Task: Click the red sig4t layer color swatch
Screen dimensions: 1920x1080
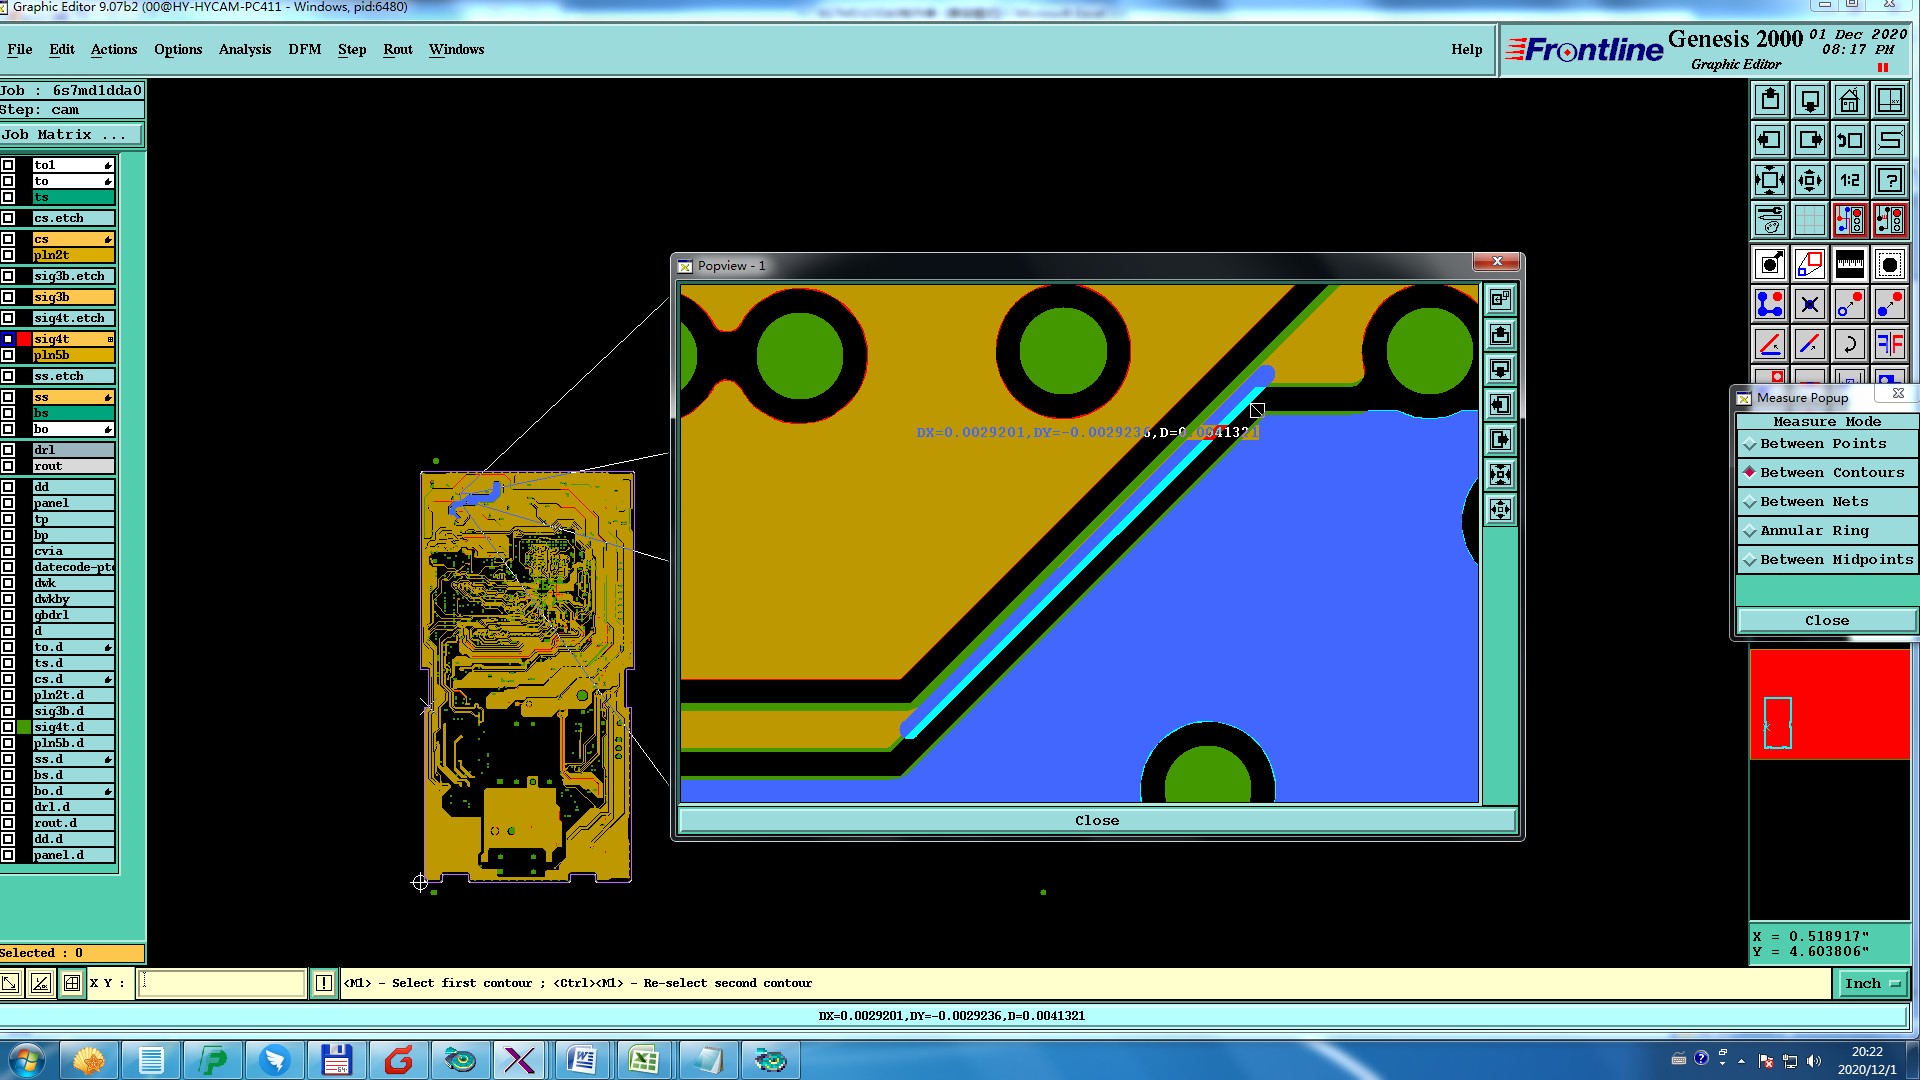Action: pos(24,339)
